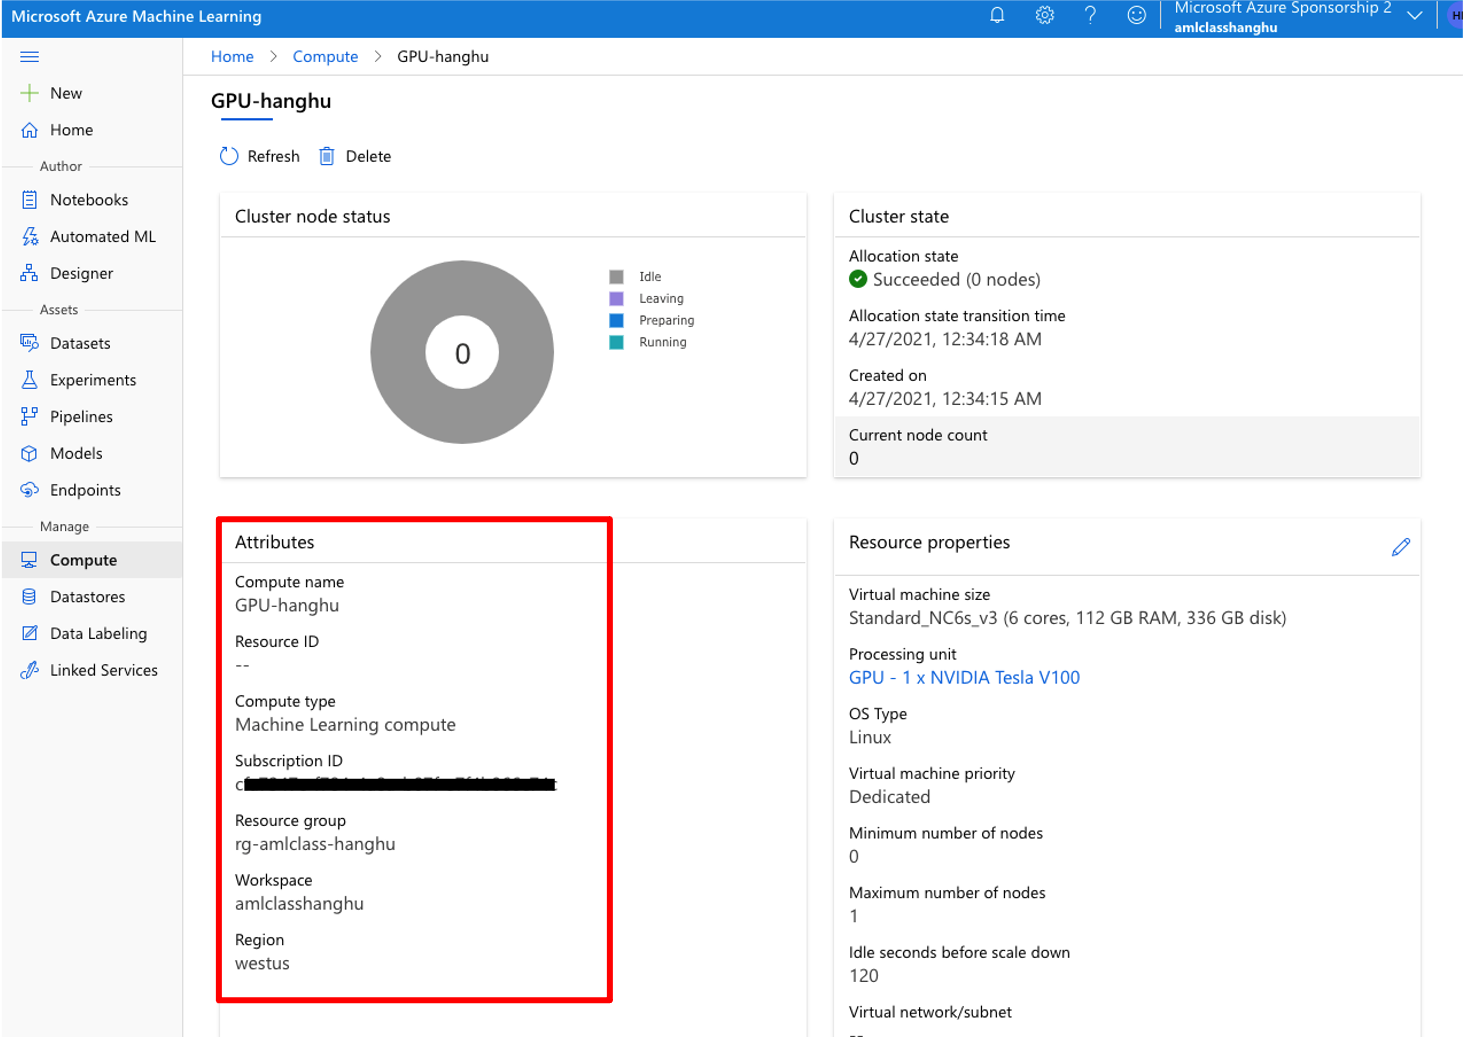Click the teal Running legend swatch
The image size is (1464, 1037).
pos(617,342)
